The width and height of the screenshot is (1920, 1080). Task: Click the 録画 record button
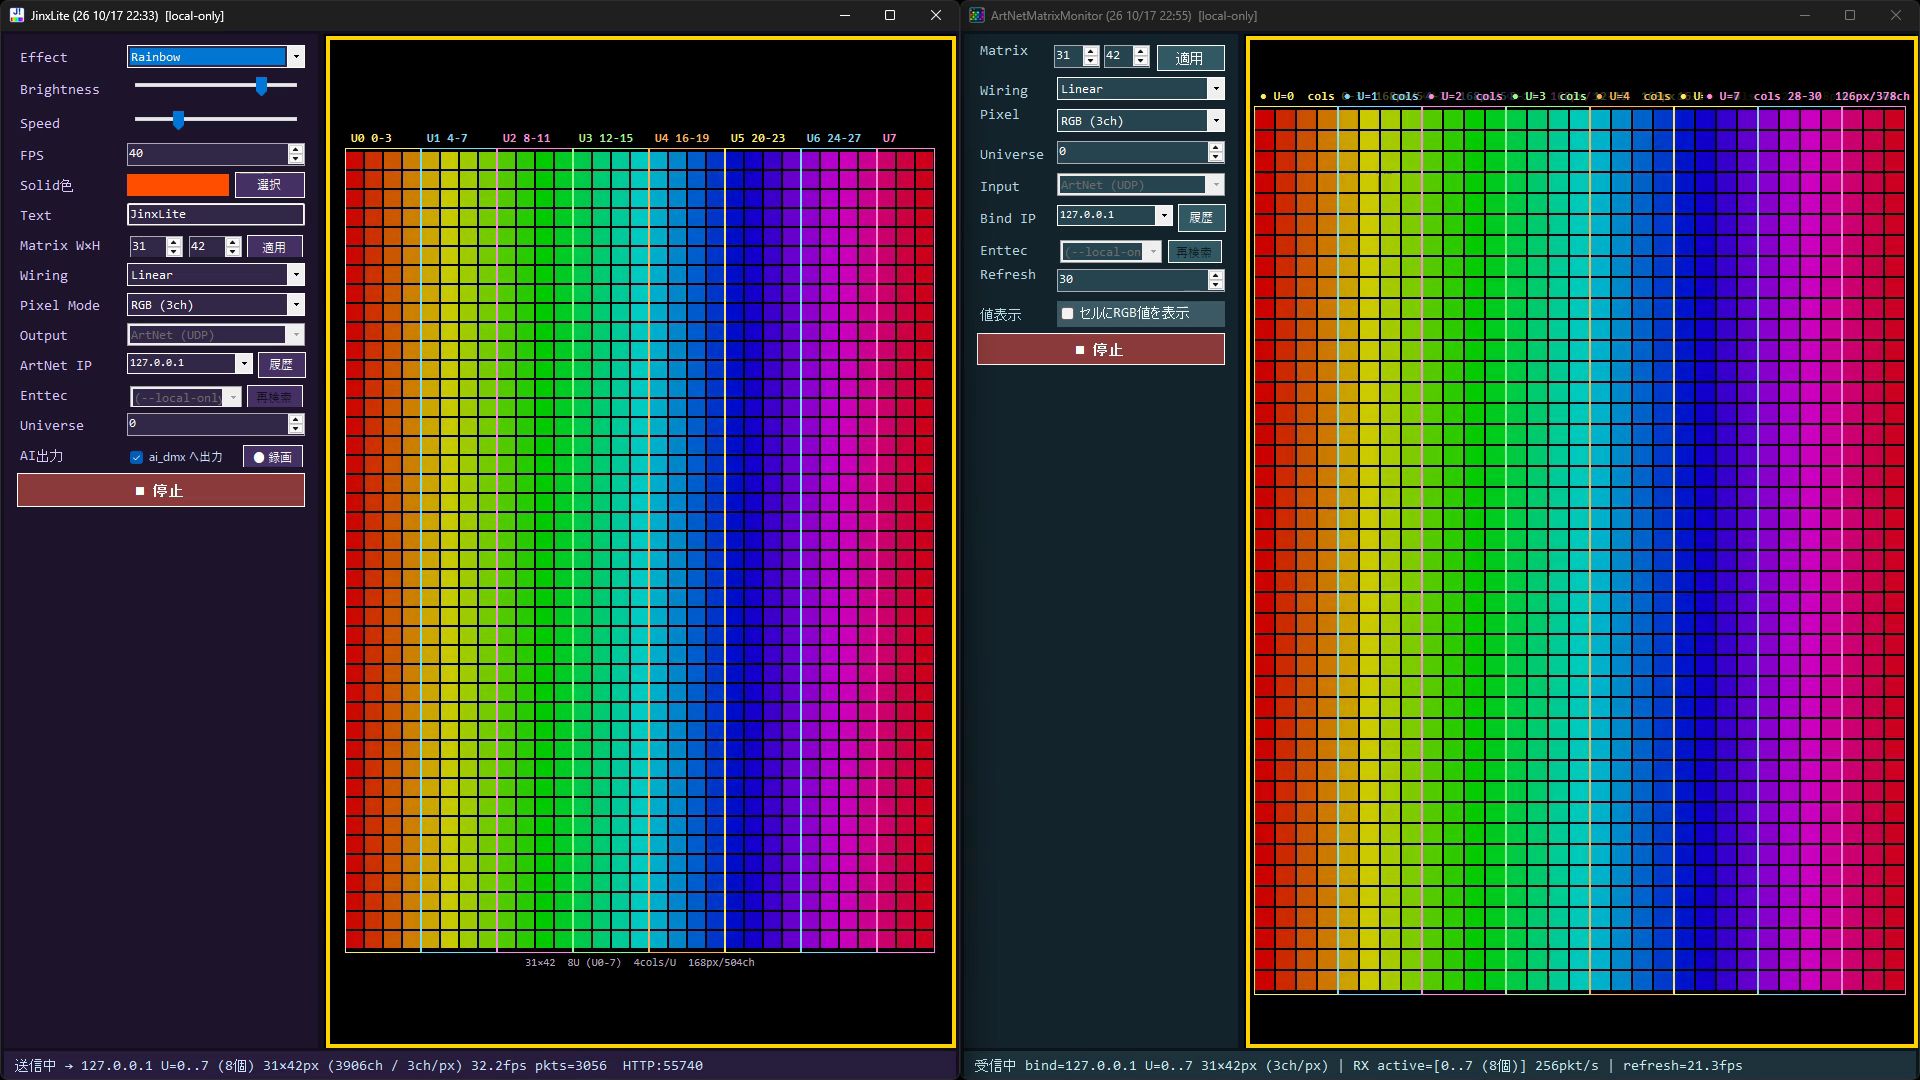click(272, 457)
